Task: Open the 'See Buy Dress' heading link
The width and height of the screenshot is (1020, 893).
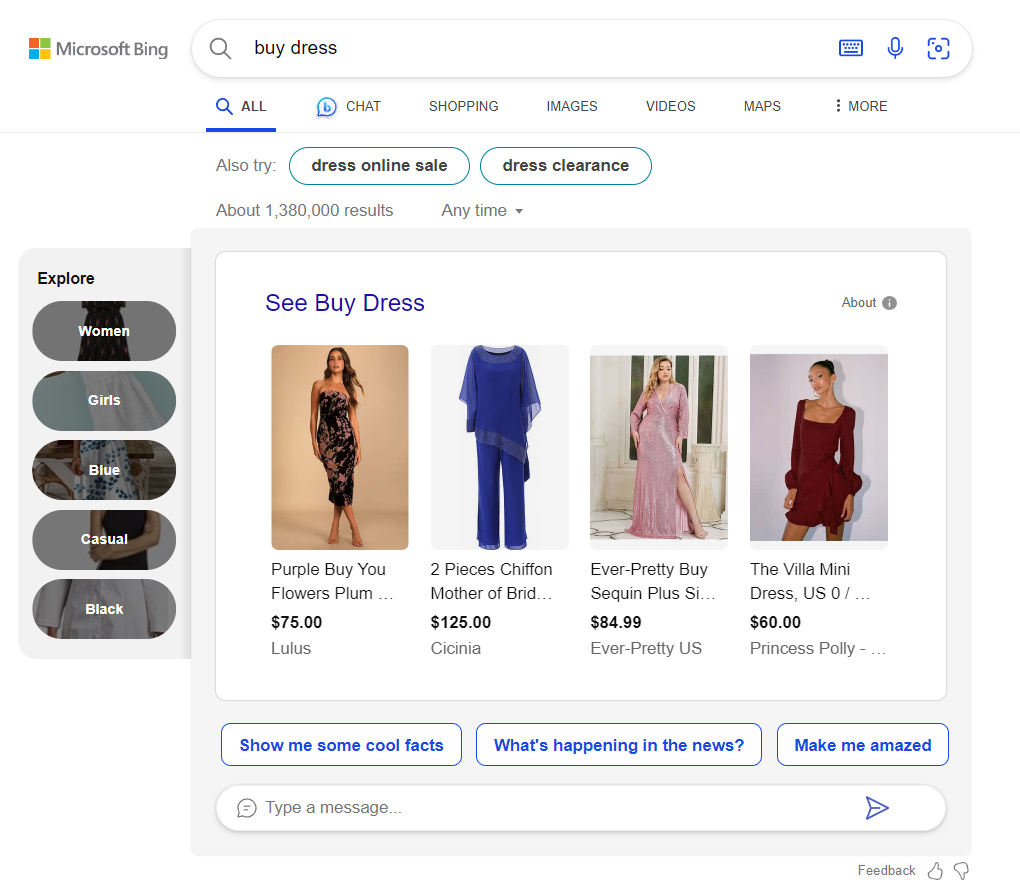Action: coord(345,303)
